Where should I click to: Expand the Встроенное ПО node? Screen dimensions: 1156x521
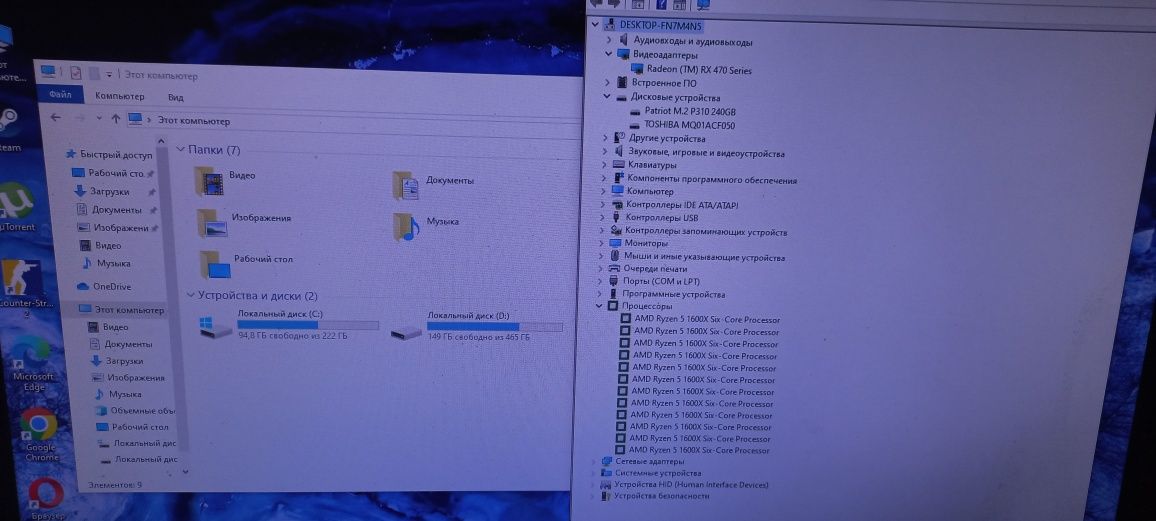tap(607, 83)
